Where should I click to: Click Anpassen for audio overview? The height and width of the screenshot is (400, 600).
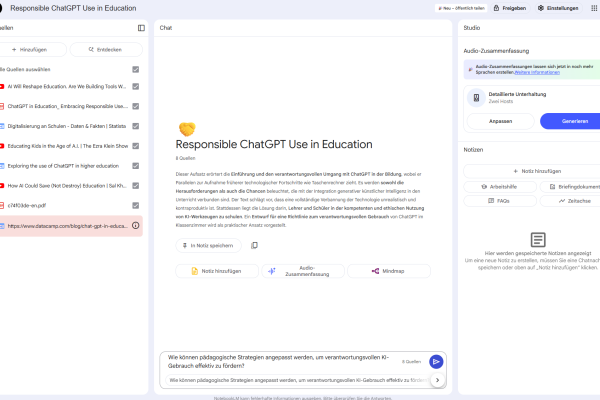pyautogui.click(x=501, y=121)
